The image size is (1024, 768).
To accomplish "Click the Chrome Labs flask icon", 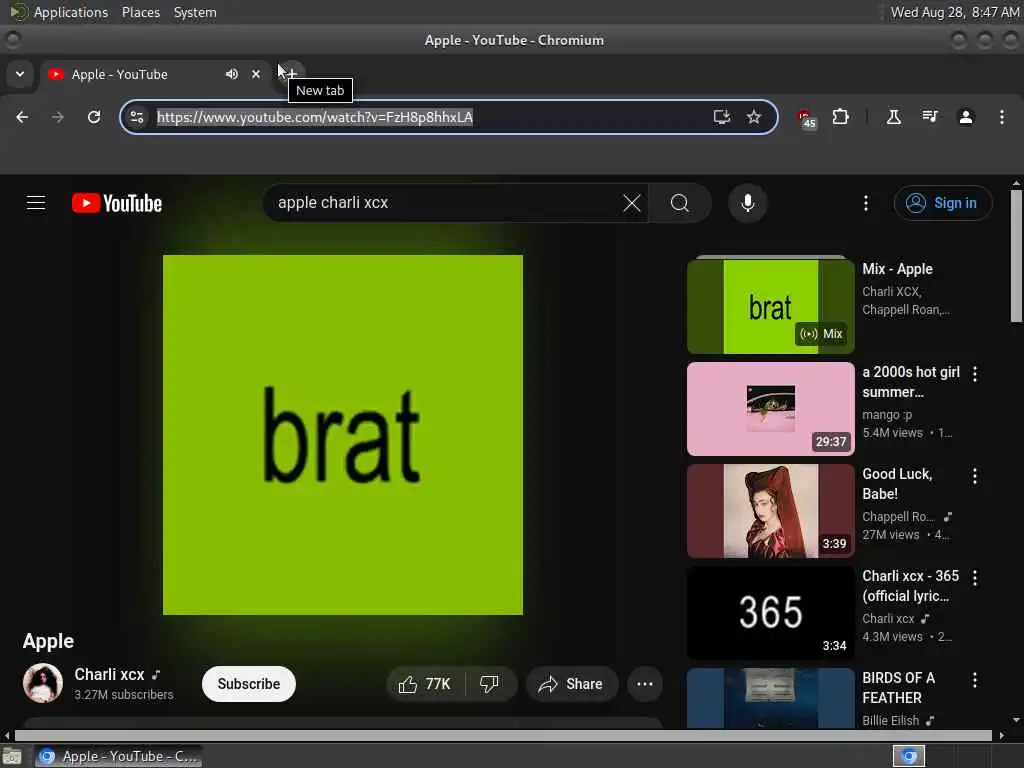I will (x=893, y=117).
